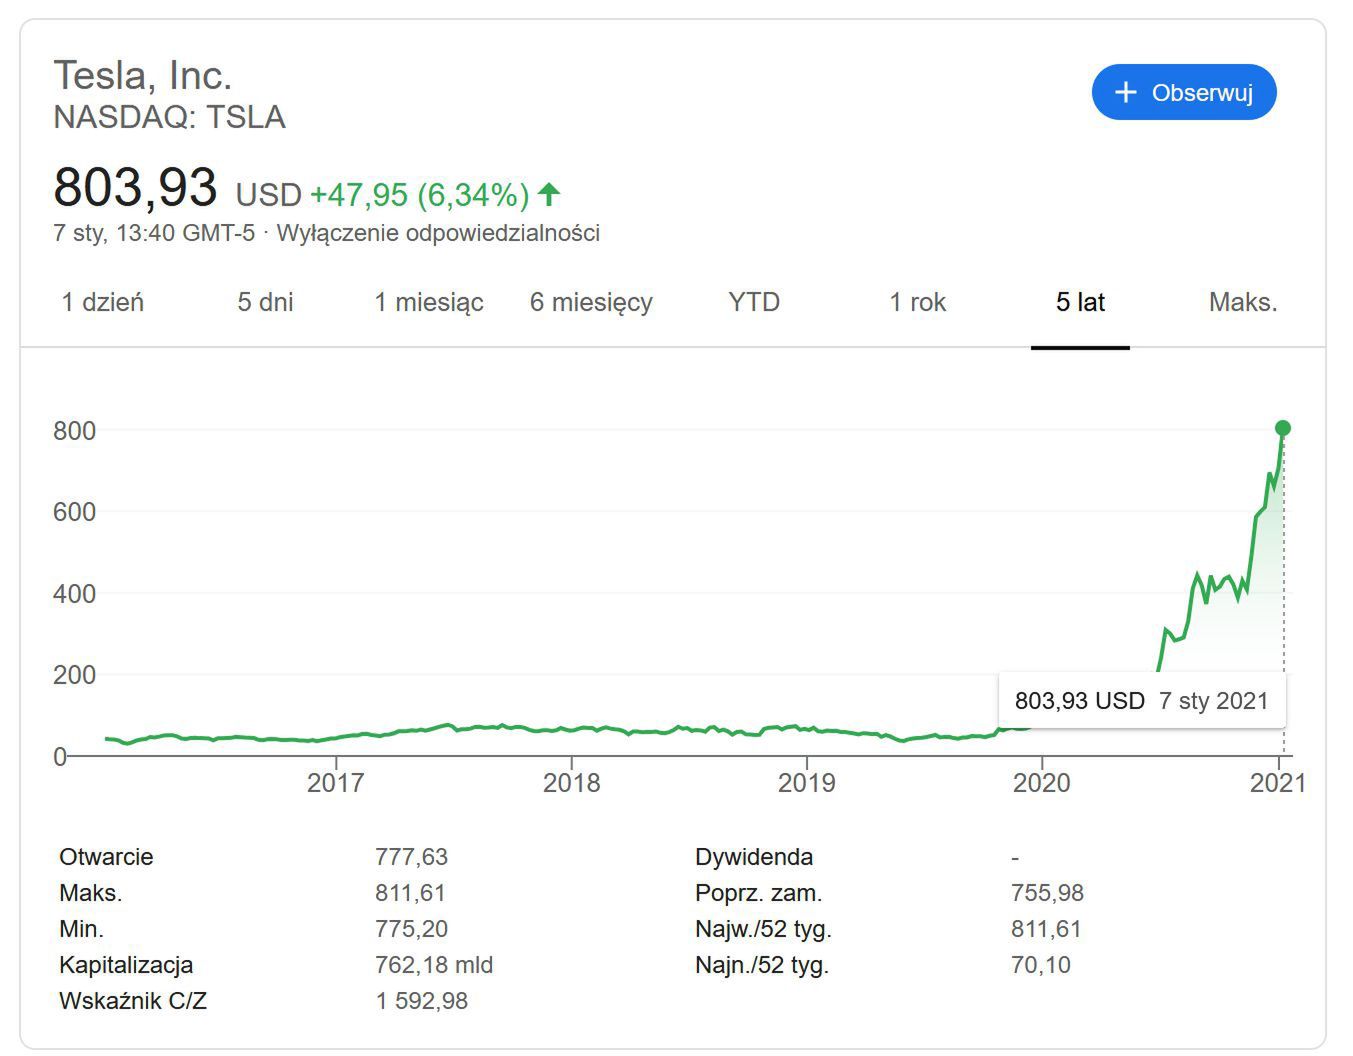Click the Kapitalizacja value 762,18 mld
Image resolution: width=1353 pixels, height=1056 pixels.
point(434,965)
